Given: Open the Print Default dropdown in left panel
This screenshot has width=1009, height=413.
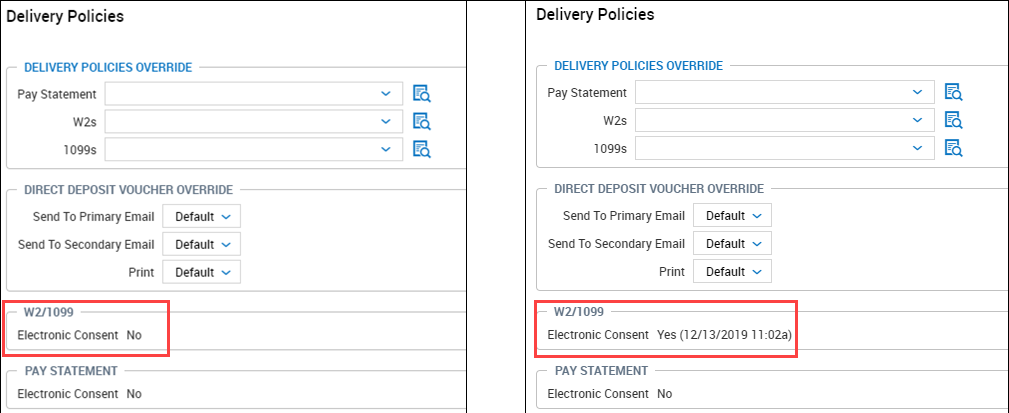Looking at the screenshot, I should [202, 272].
